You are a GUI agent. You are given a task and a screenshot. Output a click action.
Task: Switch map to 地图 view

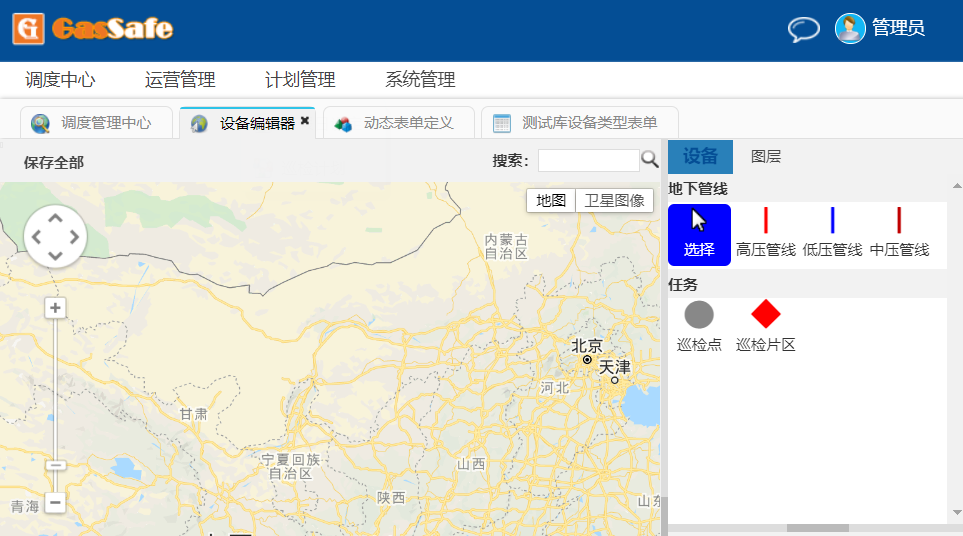(551, 200)
